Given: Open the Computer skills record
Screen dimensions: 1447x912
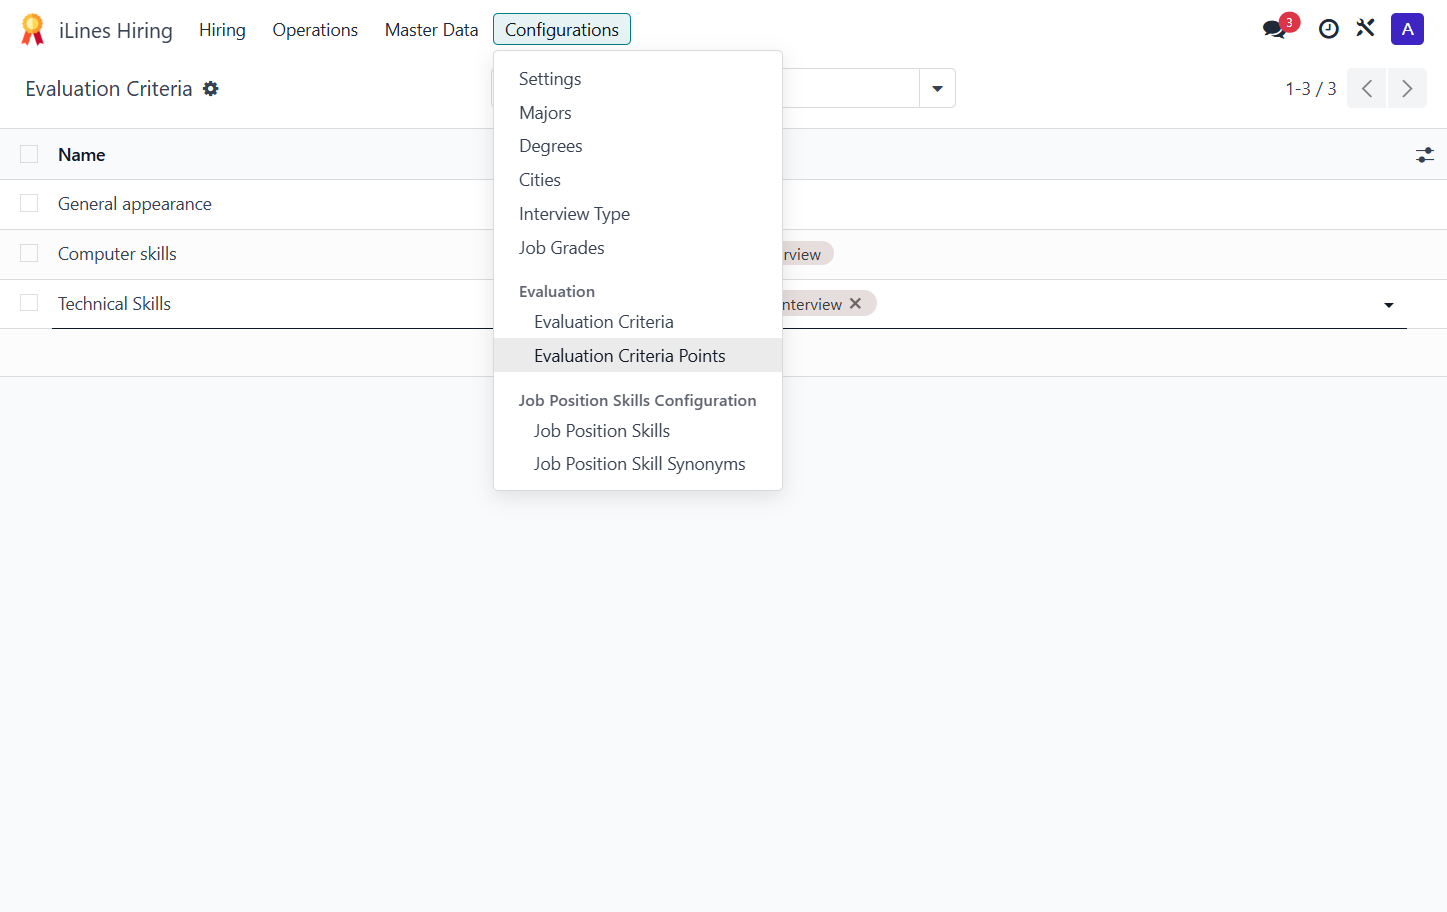Looking at the screenshot, I should coord(117,254).
